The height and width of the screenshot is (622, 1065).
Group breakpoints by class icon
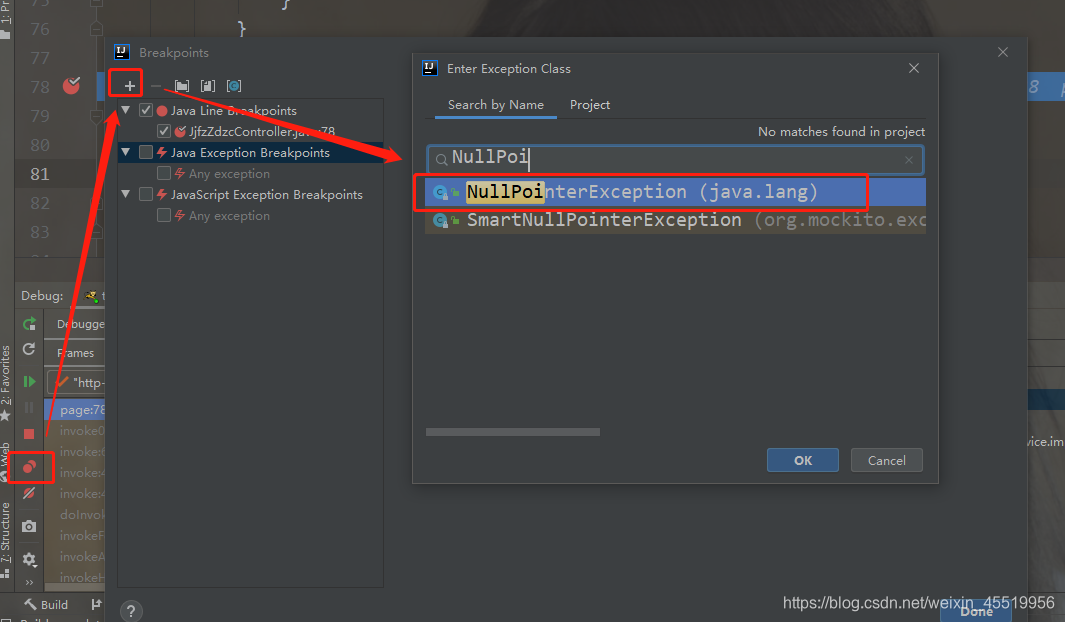tap(234, 86)
